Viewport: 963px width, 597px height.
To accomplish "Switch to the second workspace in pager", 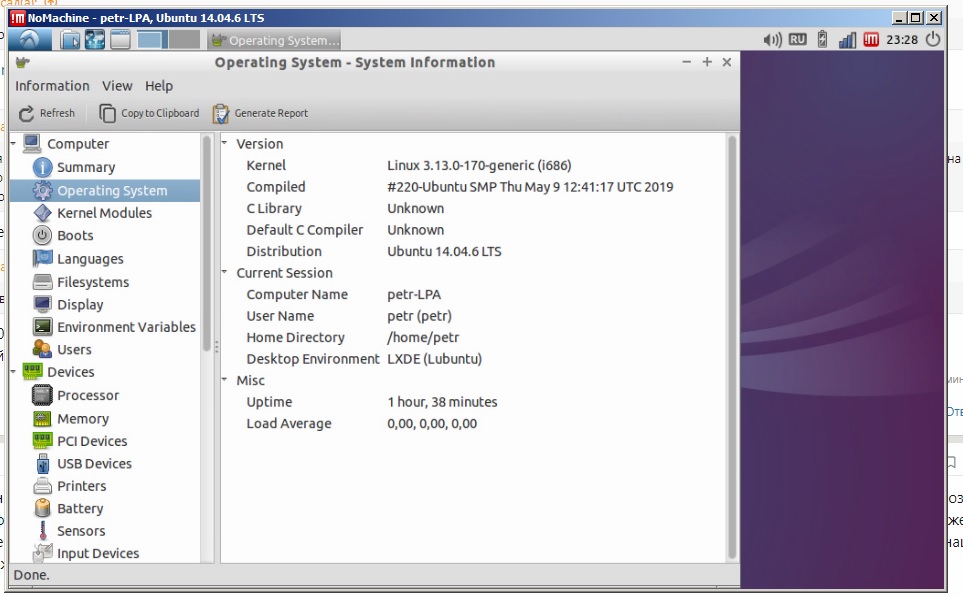I will point(184,40).
